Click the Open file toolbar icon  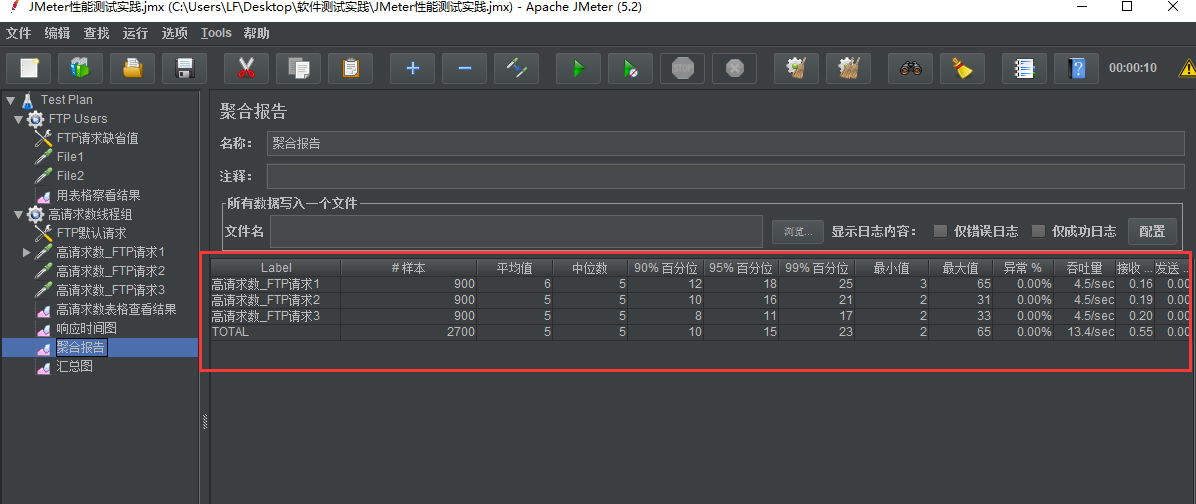[x=132, y=68]
